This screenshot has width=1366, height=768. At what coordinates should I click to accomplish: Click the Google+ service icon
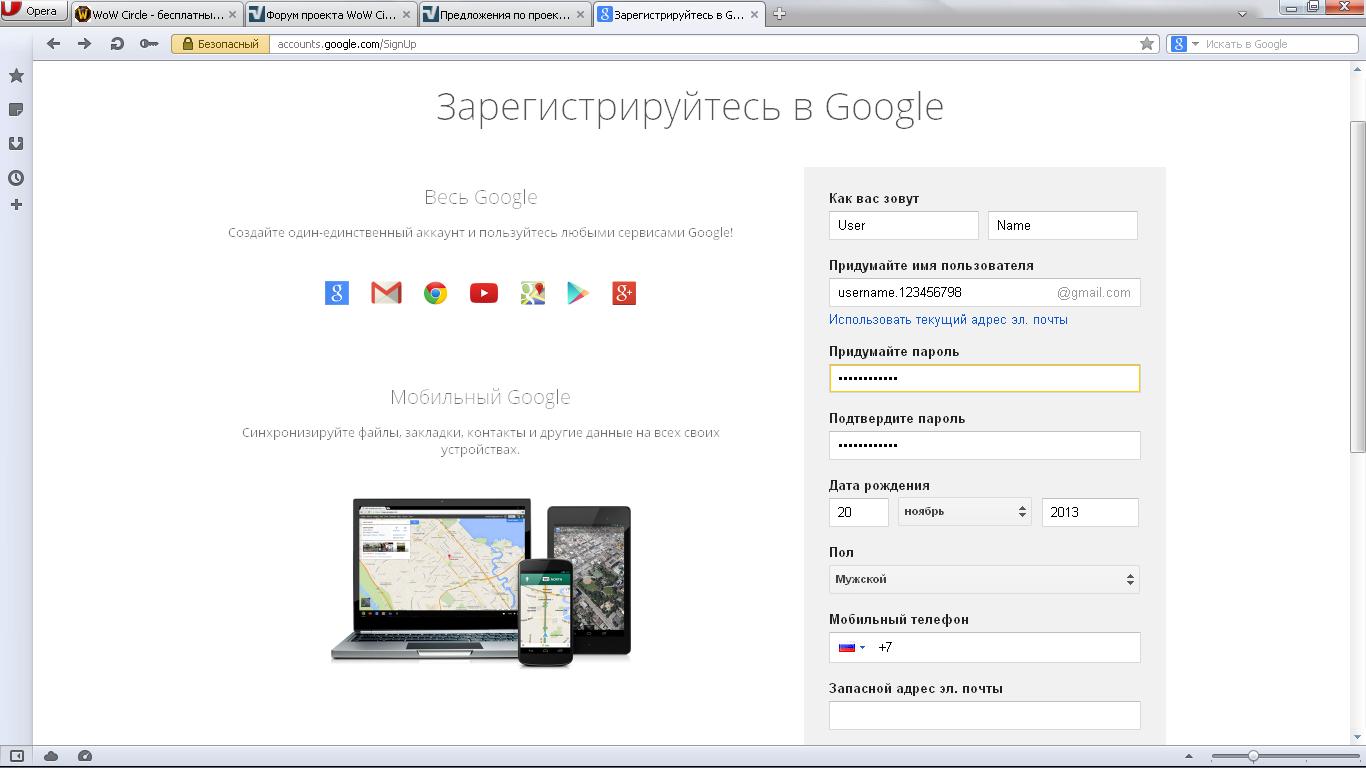[x=624, y=293]
